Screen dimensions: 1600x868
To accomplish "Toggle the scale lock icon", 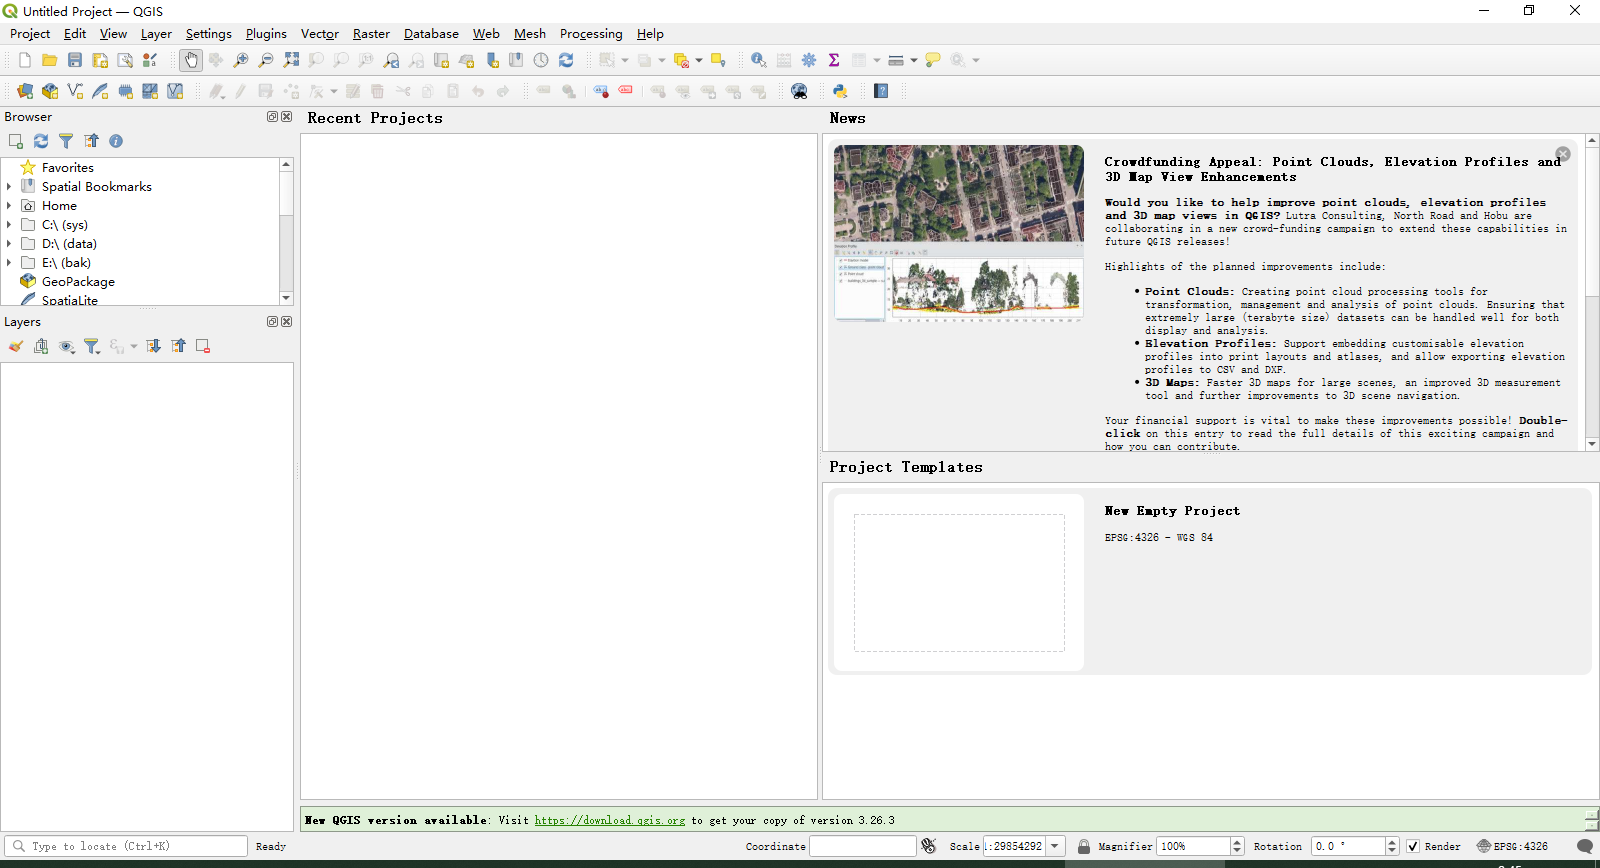I will [1084, 846].
